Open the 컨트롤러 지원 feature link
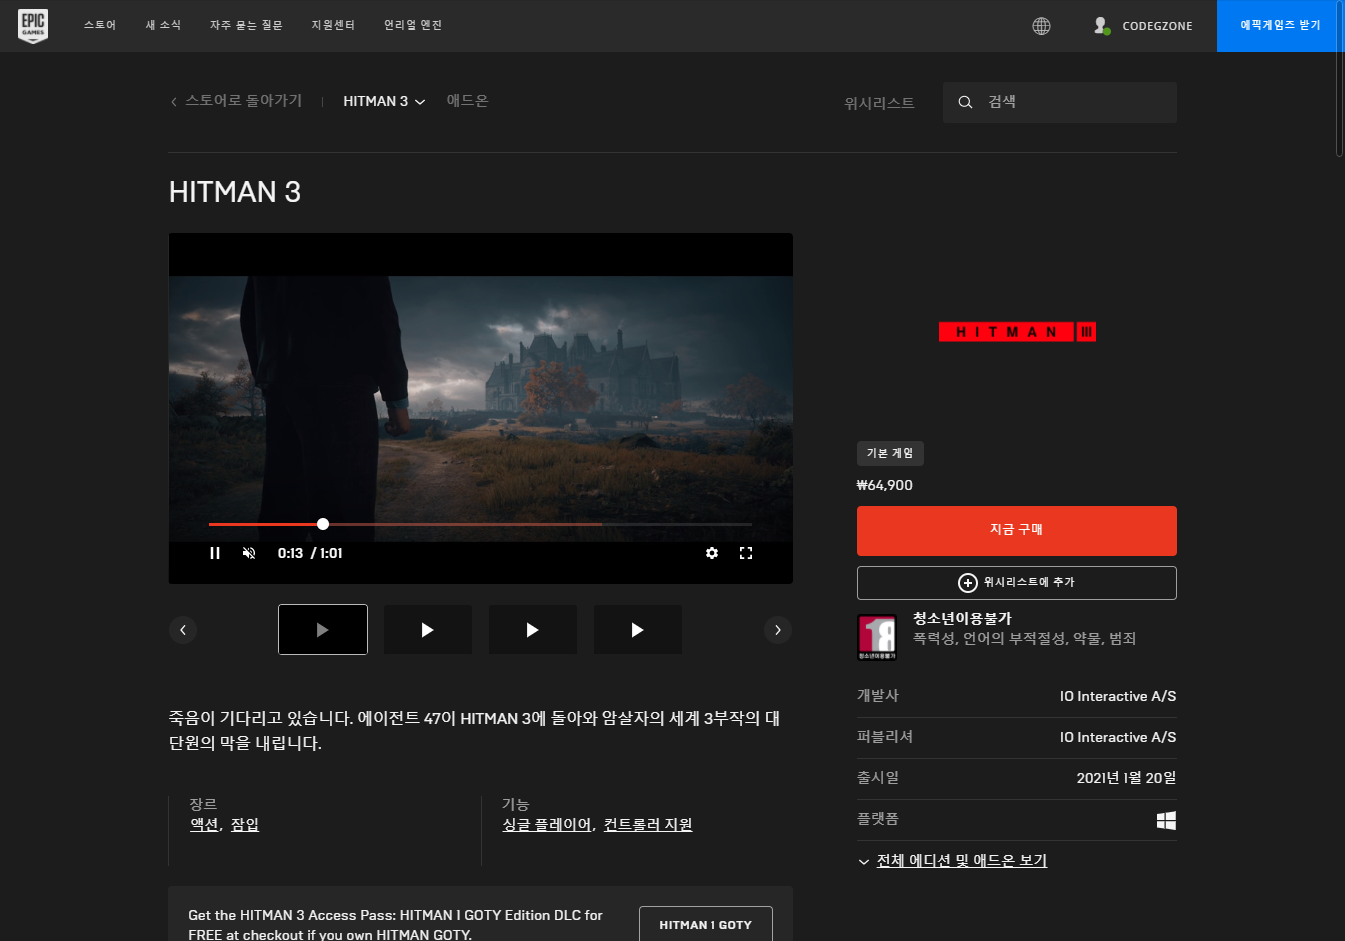Viewport: 1345px width, 941px height. [648, 825]
